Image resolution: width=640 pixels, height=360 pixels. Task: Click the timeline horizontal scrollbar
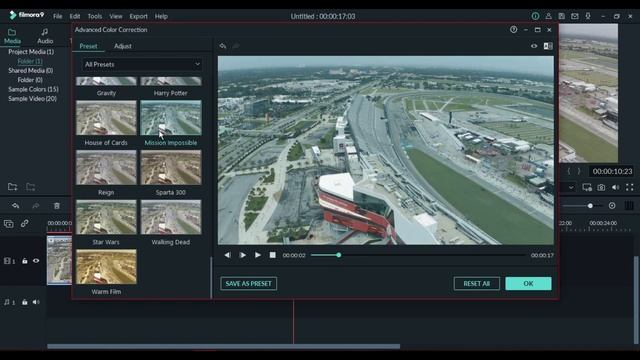pyautogui.click(x=224, y=347)
